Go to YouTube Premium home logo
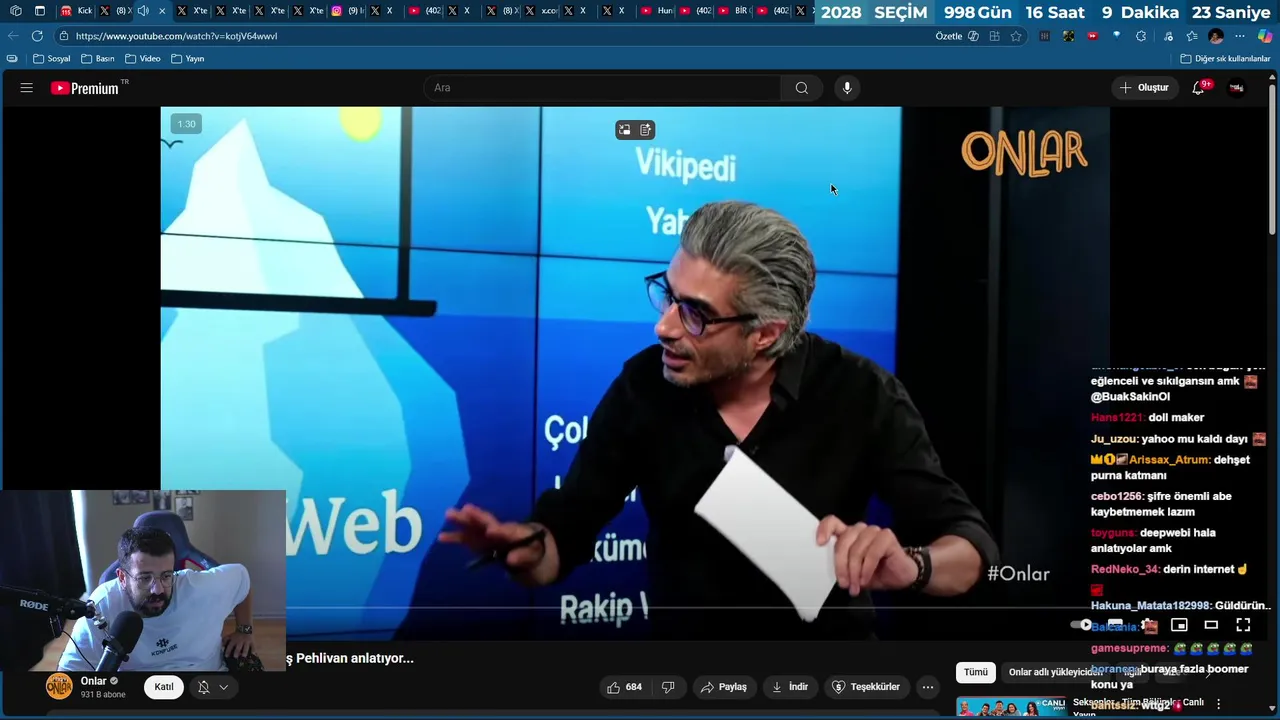Viewport: 1280px width, 720px height. click(85, 88)
